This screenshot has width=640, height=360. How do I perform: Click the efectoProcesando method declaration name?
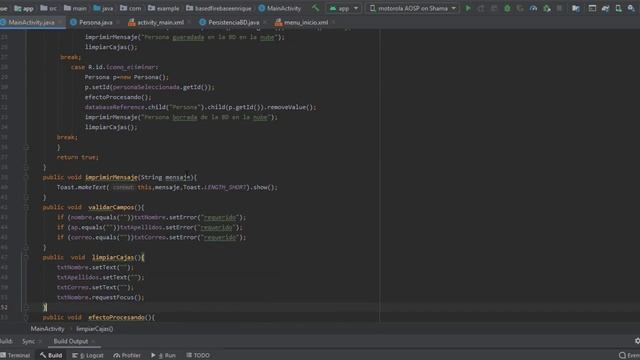point(116,317)
